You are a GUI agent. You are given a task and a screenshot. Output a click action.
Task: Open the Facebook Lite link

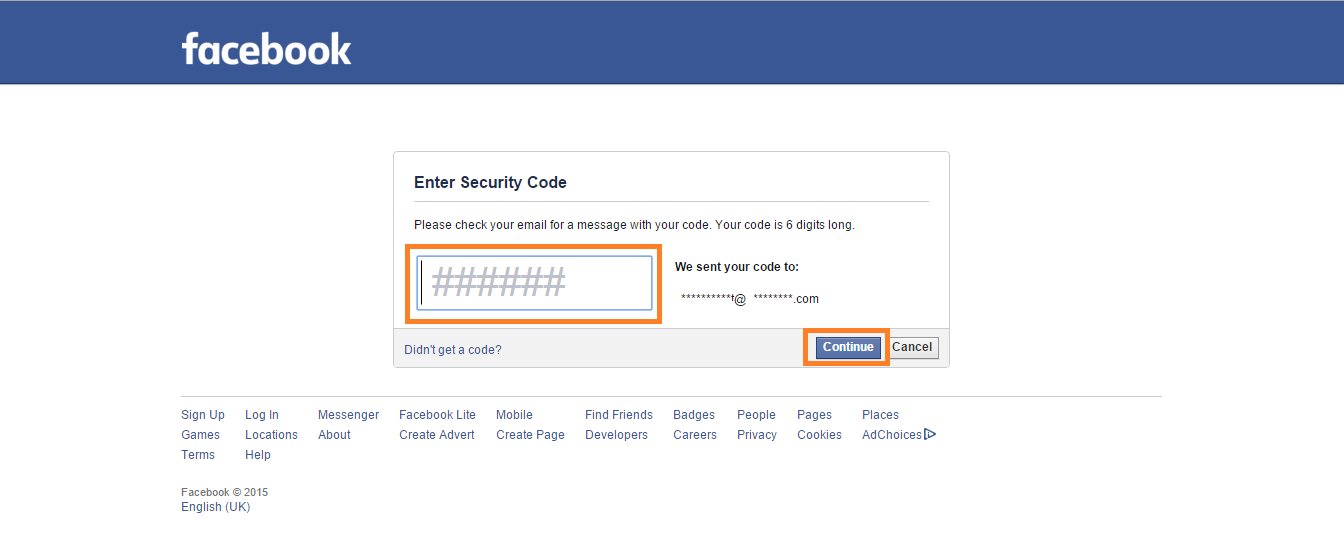(437, 415)
